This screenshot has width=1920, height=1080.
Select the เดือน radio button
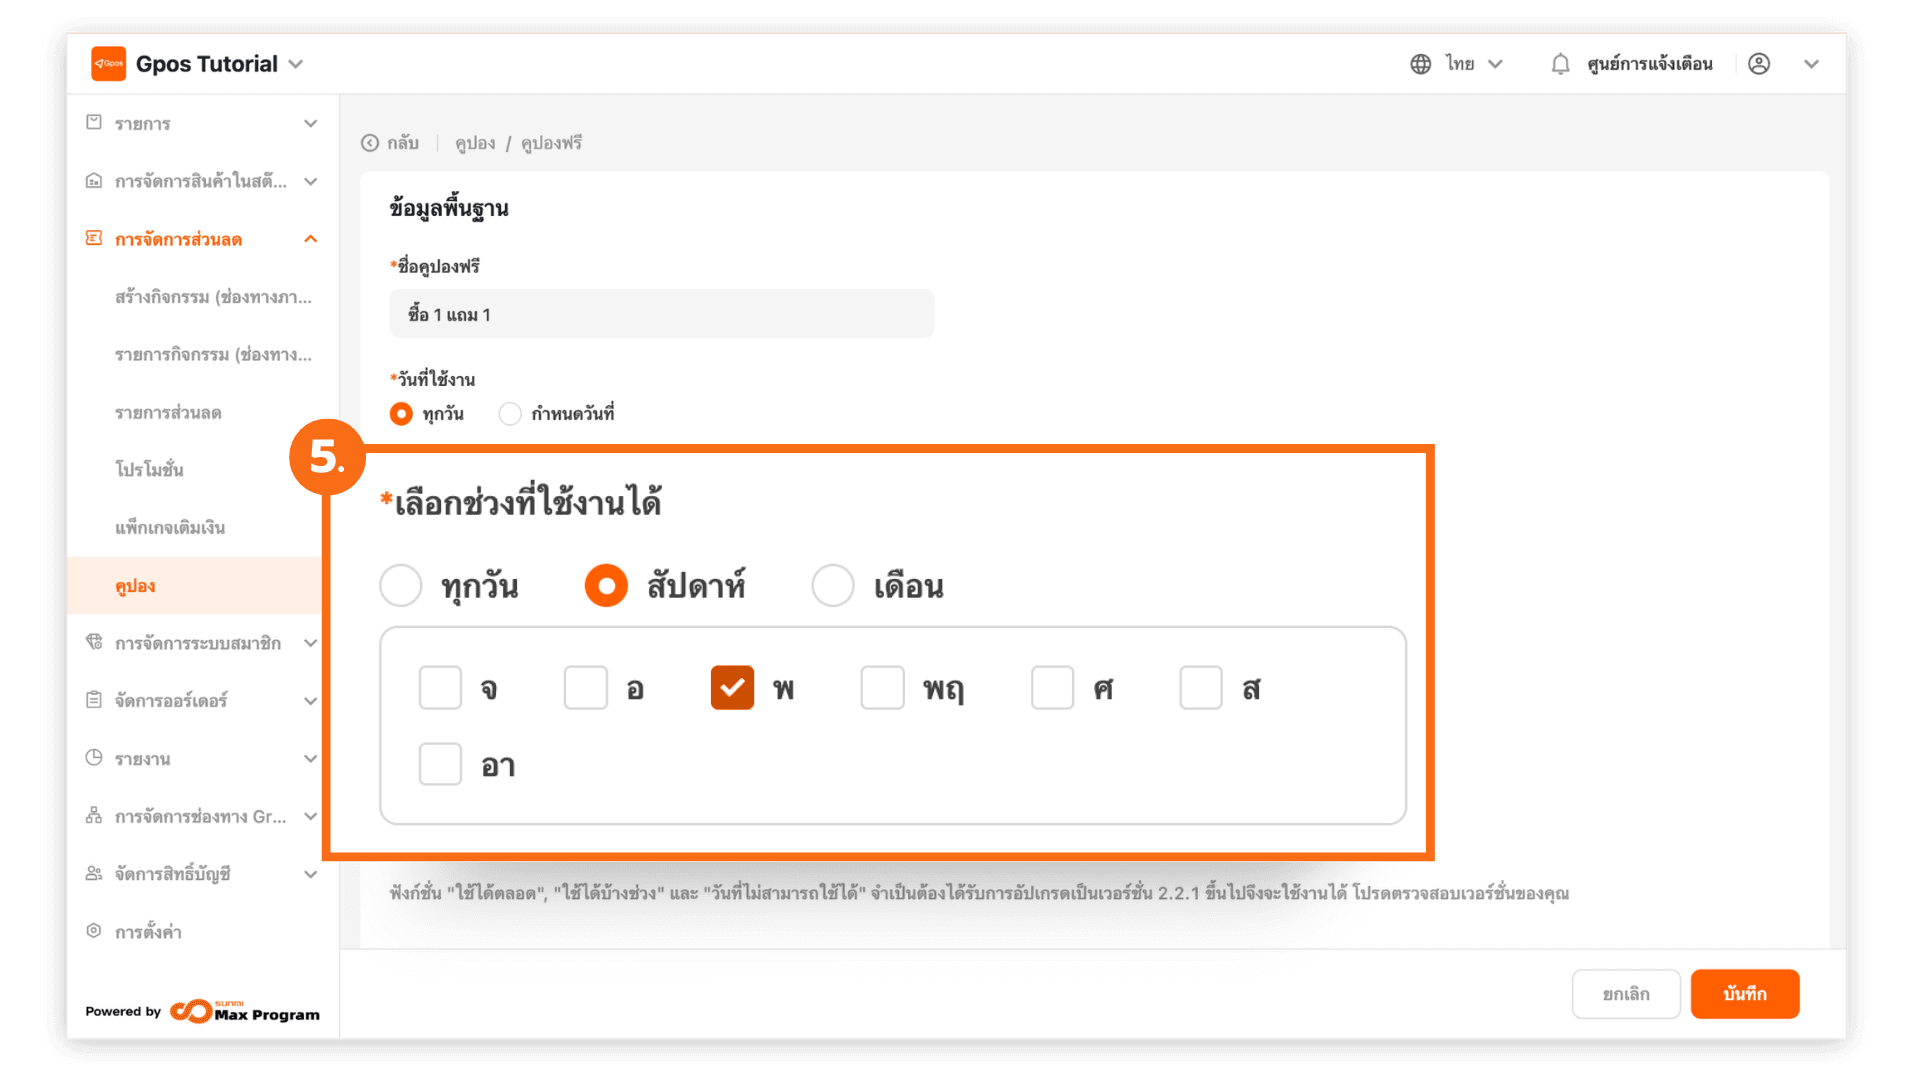coord(832,586)
